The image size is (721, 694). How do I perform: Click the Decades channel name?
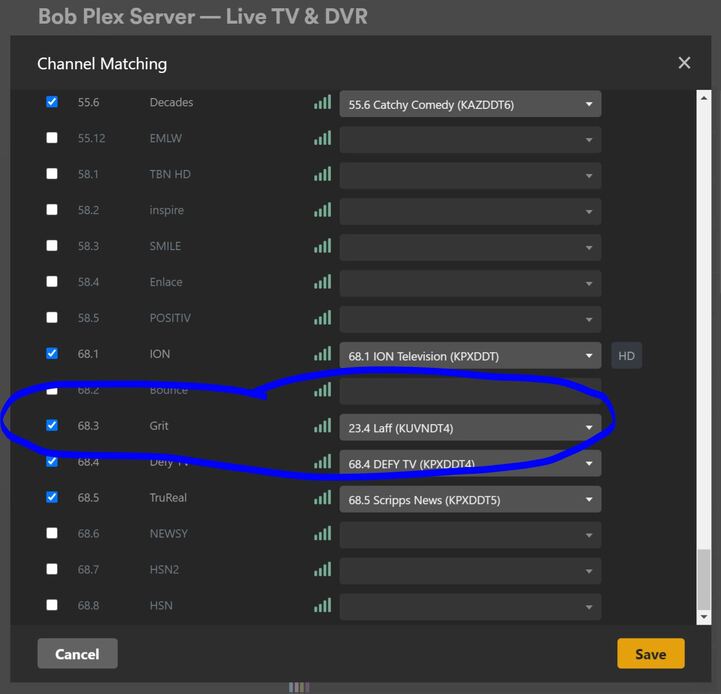point(171,102)
